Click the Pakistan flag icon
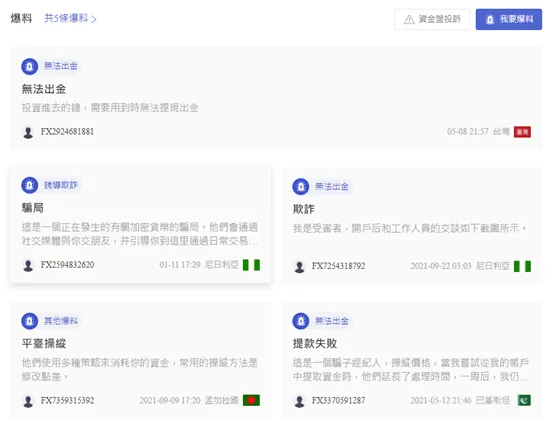The height and width of the screenshot is (429, 554). tap(524, 400)
